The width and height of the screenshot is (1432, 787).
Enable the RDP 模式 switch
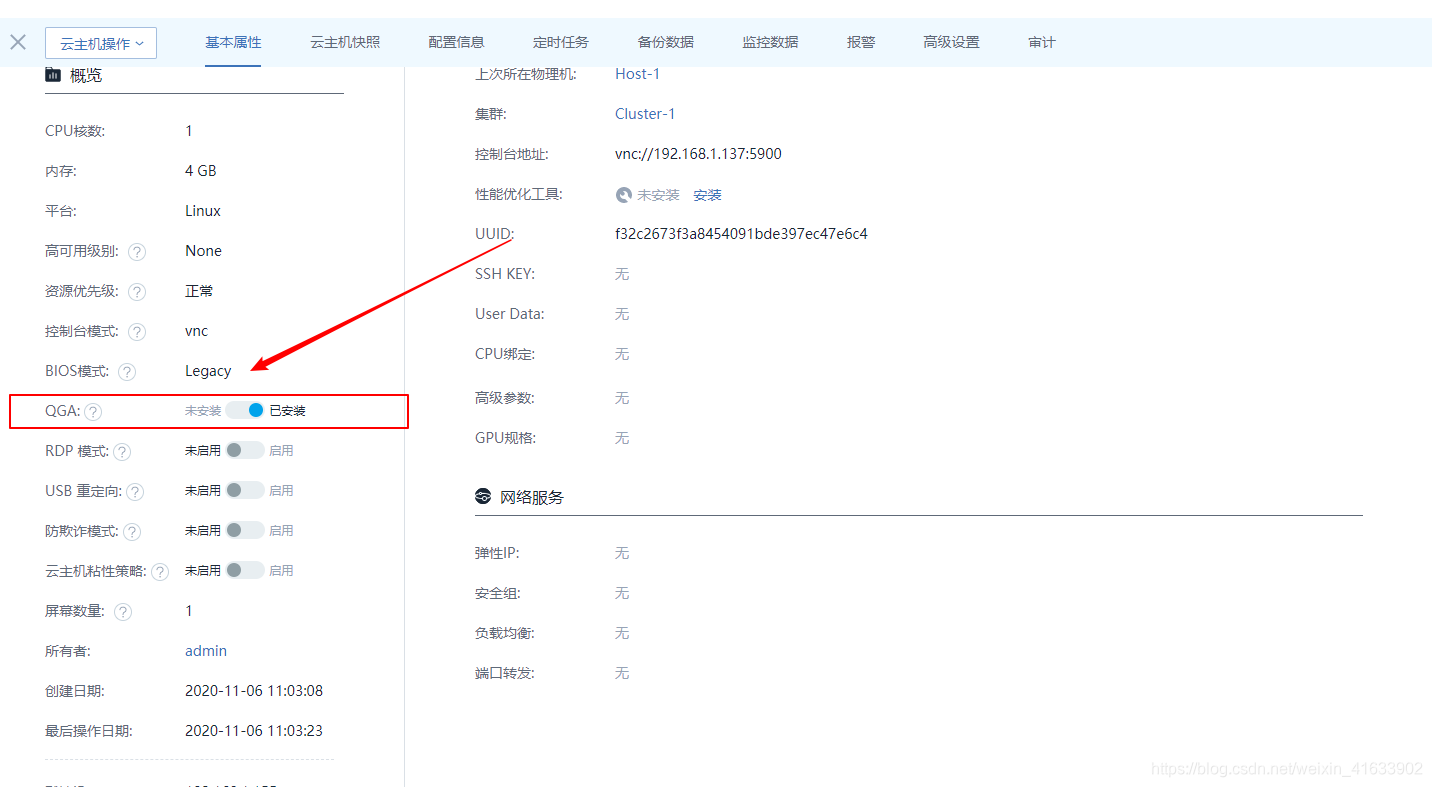245,450
